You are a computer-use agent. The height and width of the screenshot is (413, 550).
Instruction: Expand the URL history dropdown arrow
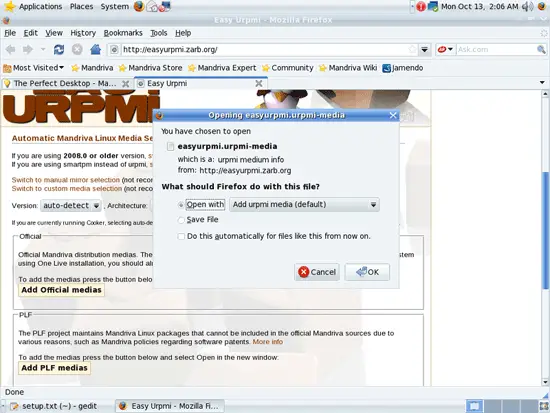pyautogui.click(x=424, y=49)
